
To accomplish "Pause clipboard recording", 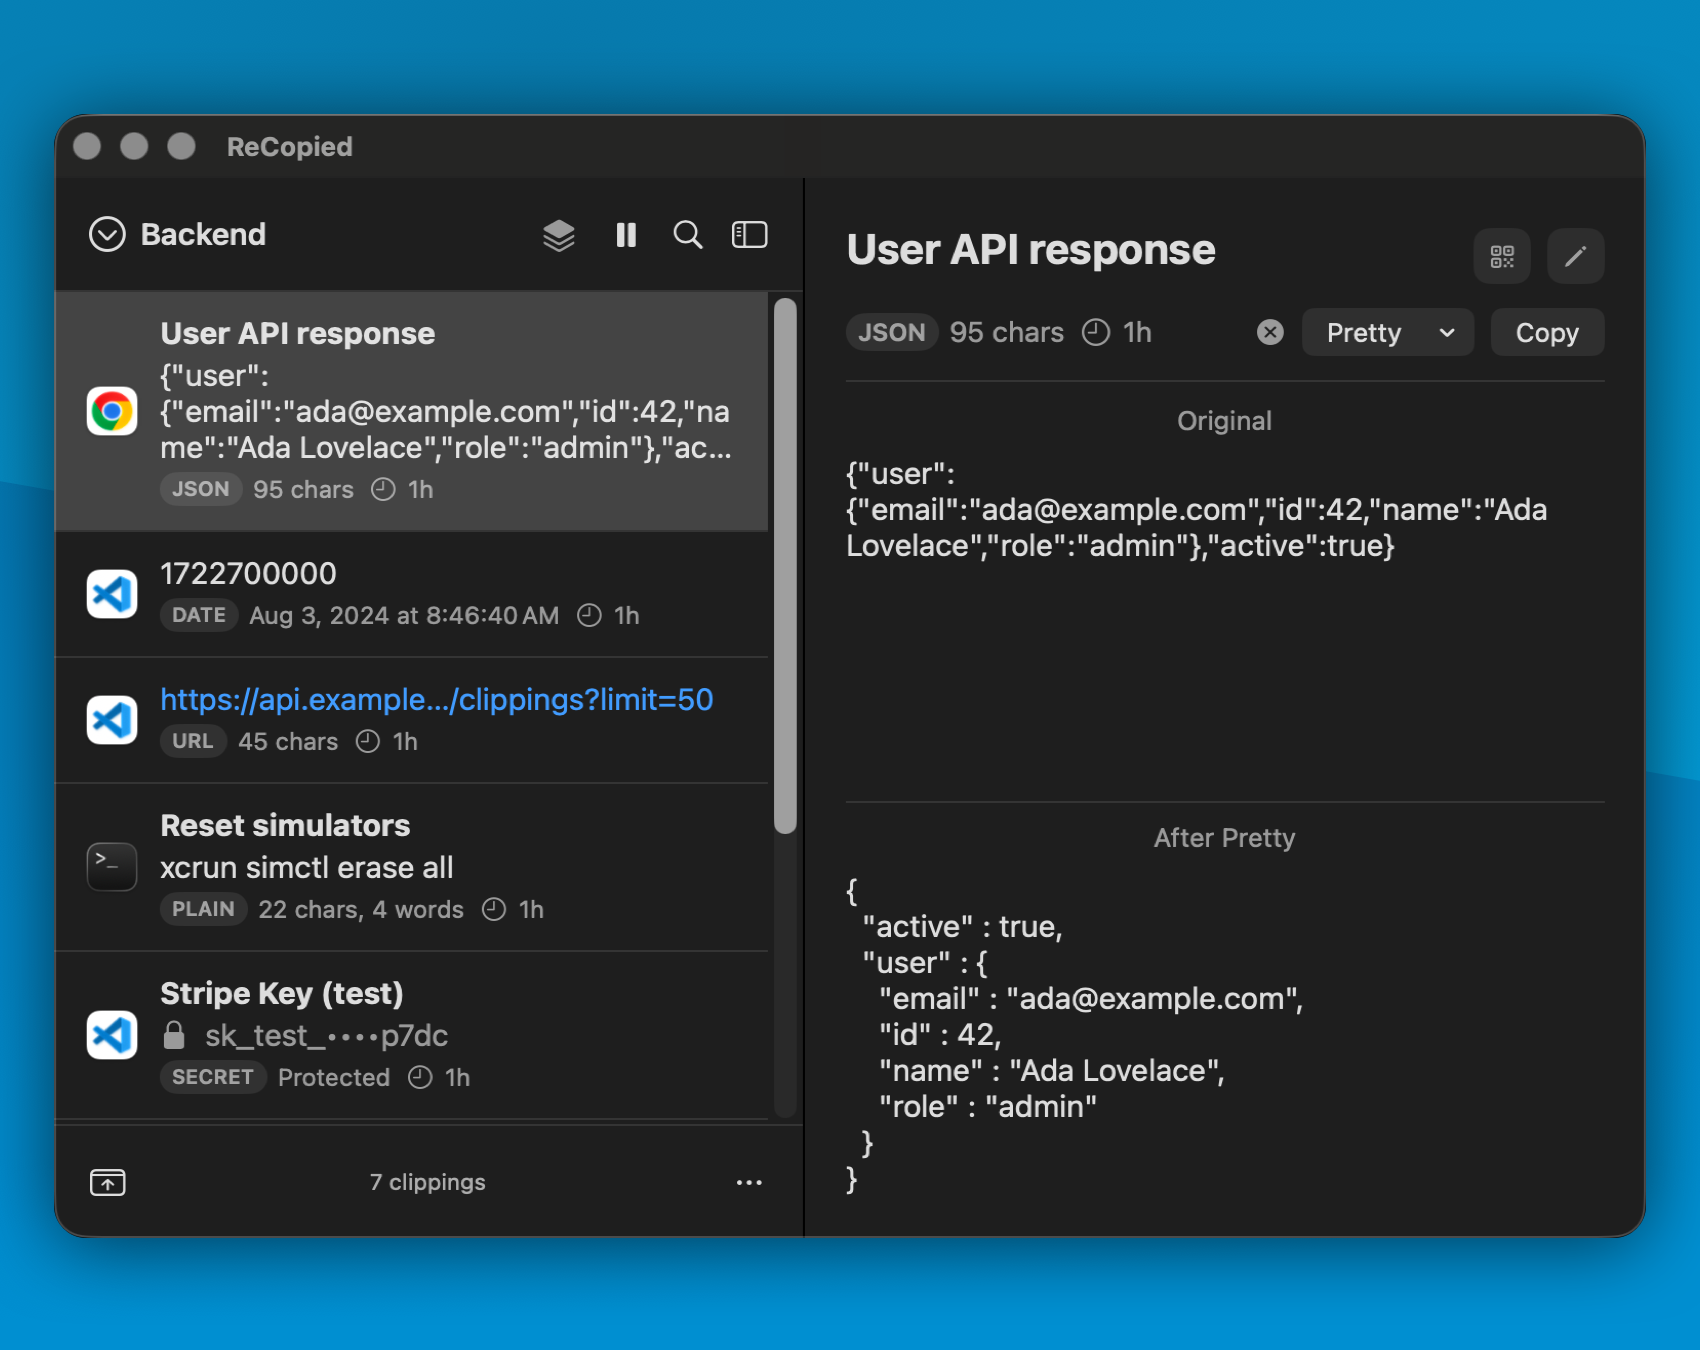I will point(626,235).
